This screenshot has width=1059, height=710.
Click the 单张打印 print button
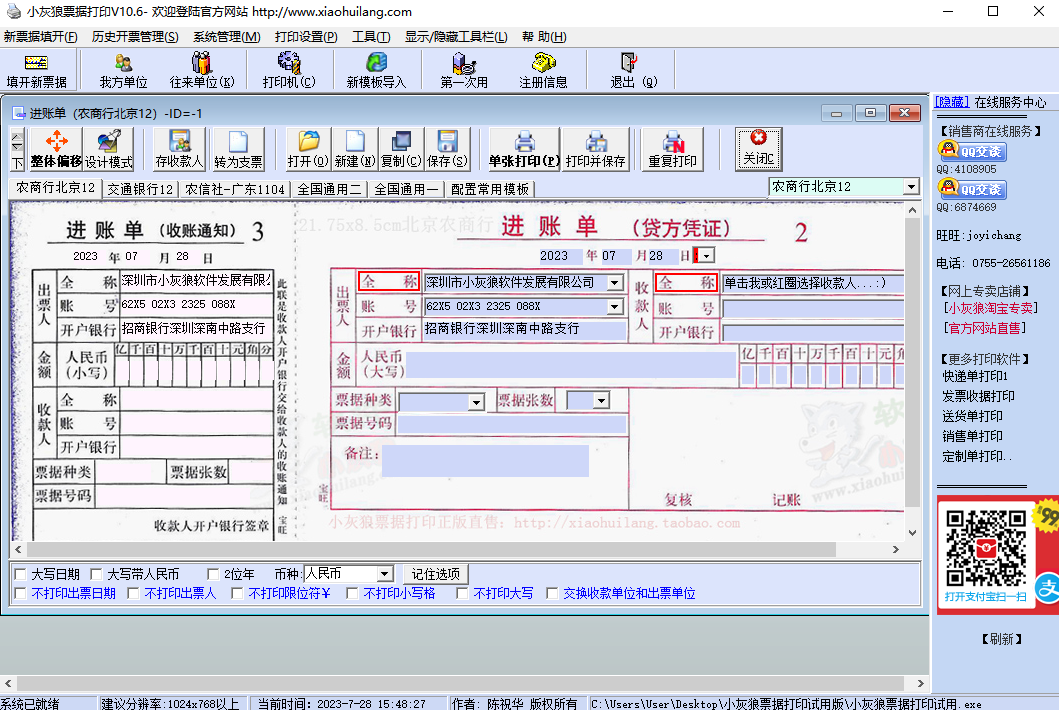[524, 149]
